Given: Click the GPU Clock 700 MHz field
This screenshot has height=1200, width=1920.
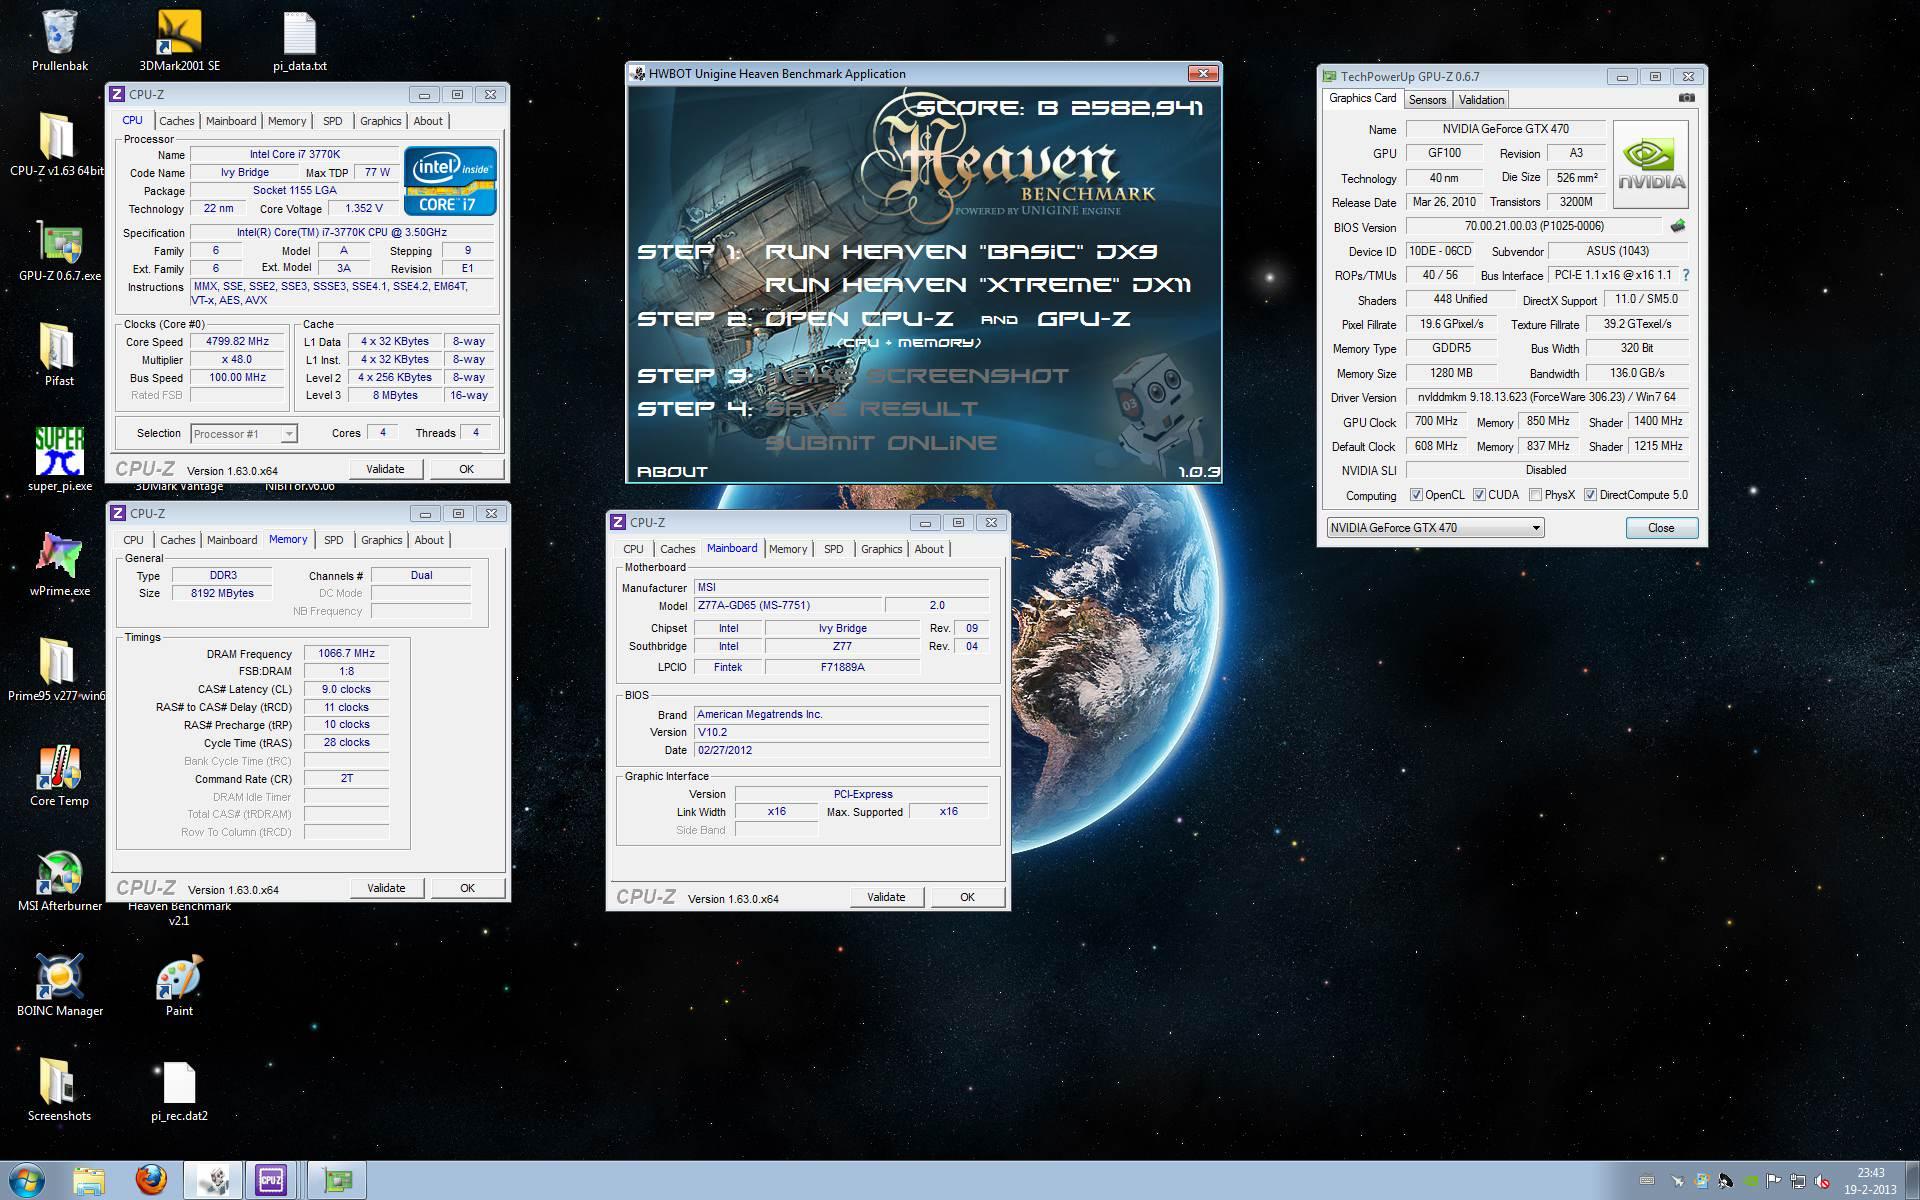Looking at the screenshot, I should point(1437,422).
